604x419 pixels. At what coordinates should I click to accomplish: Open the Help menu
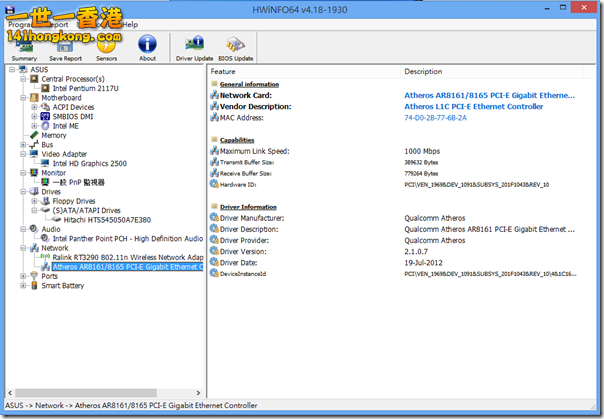click(130, 25)
